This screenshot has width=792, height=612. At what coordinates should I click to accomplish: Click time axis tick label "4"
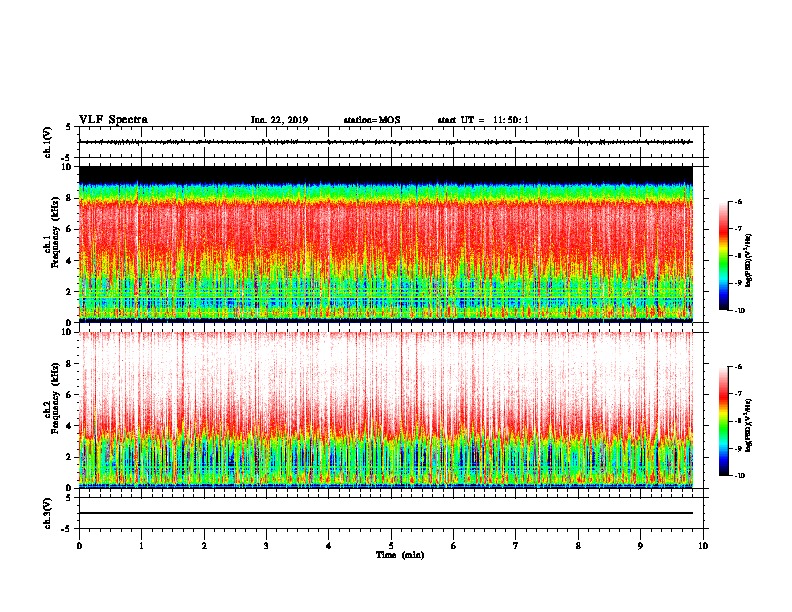click(329, 546)
